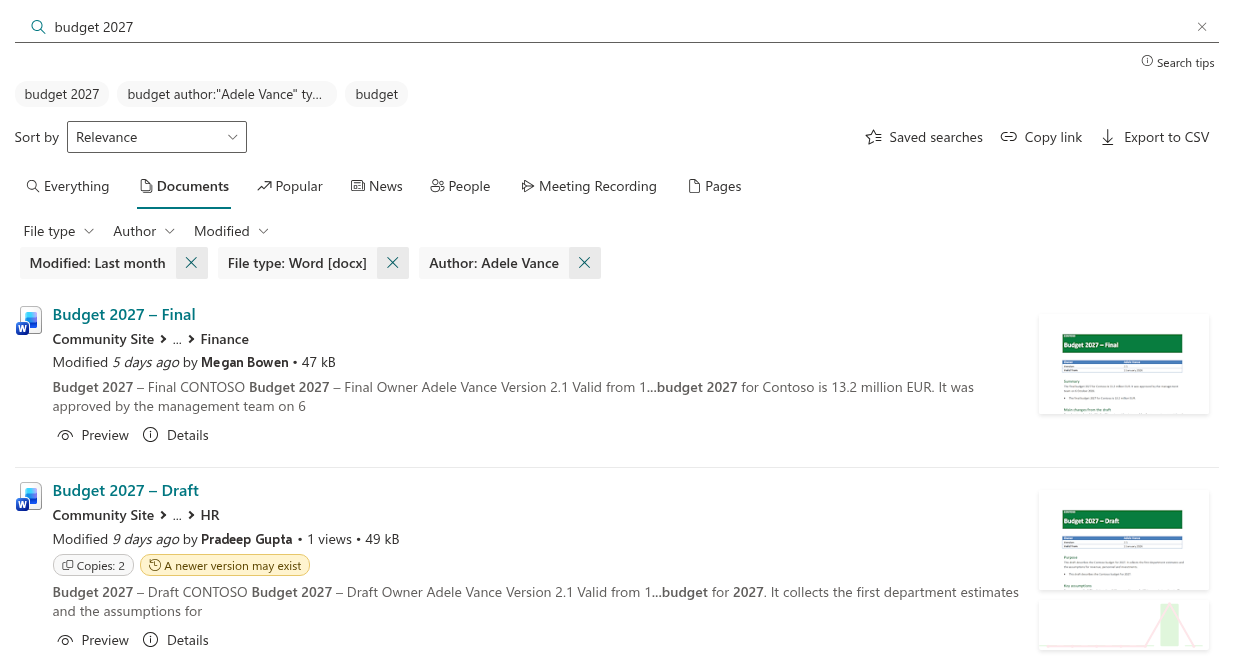
Task: Click the '1 views' text on Draft result
Action: (x=329, y=539)
